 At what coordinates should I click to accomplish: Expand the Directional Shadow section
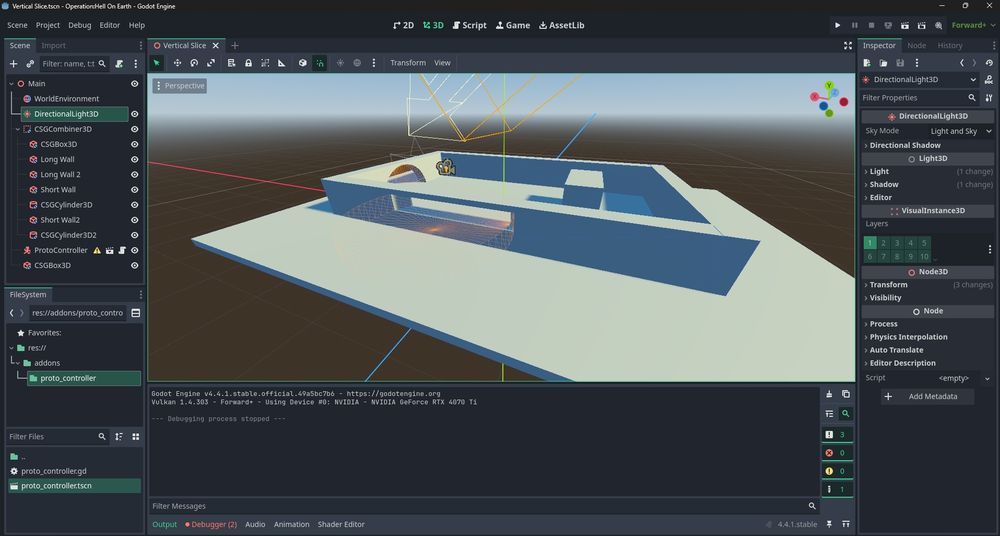905,145
